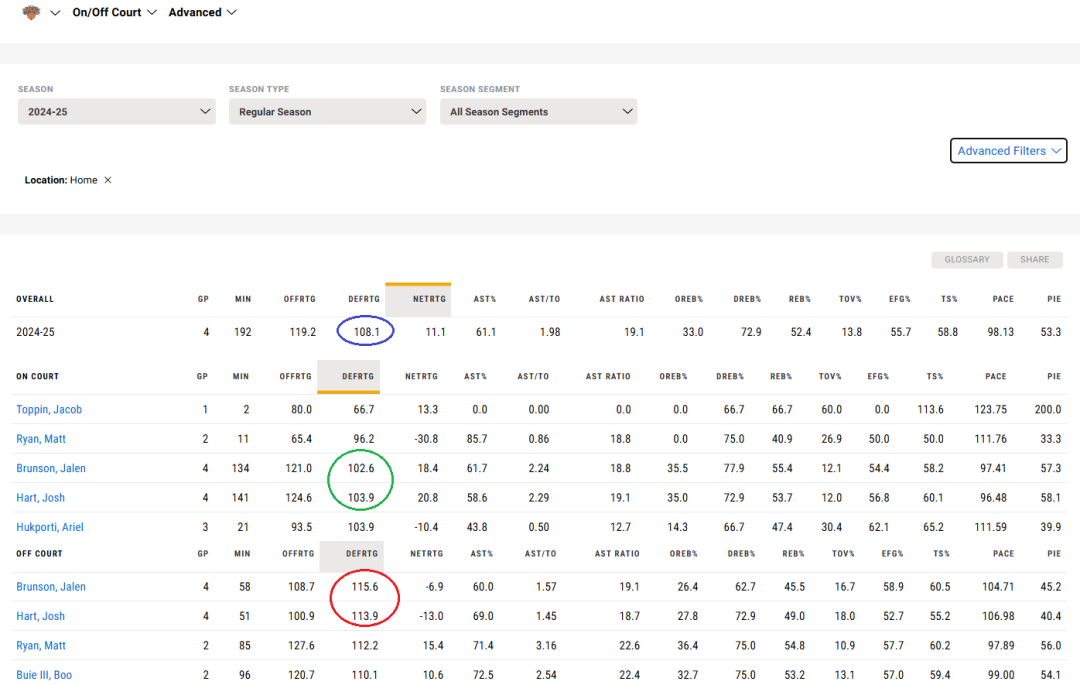Sort Overall table by OFFRTG column

[300, 299]
